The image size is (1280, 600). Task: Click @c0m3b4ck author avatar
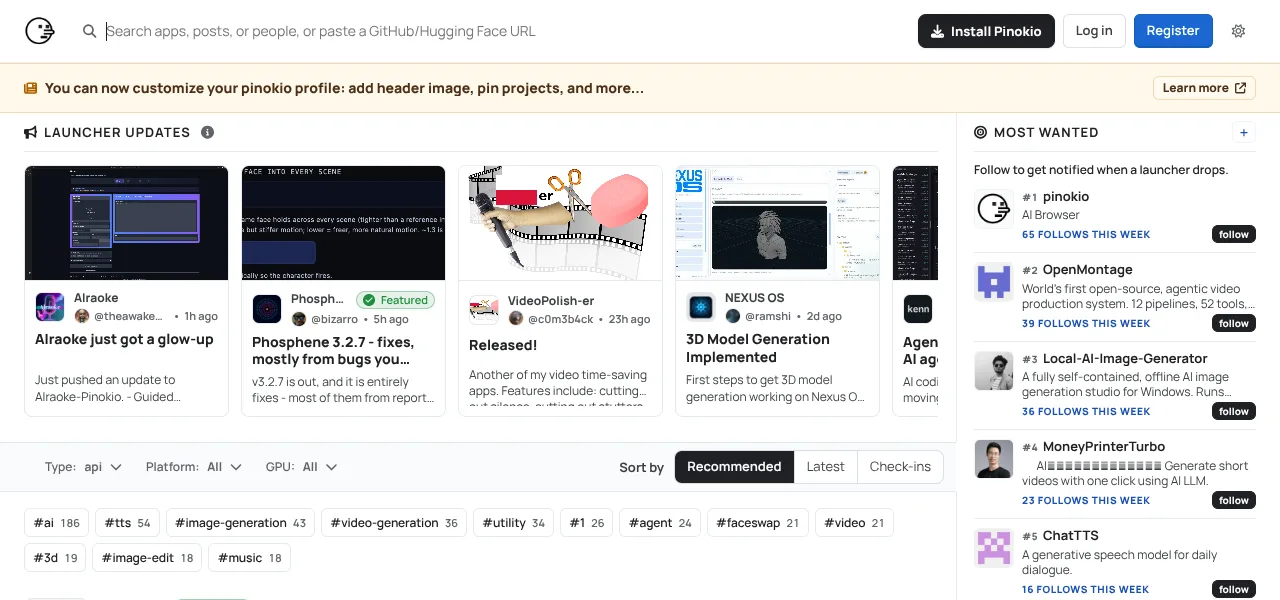(x=516, y=319)
